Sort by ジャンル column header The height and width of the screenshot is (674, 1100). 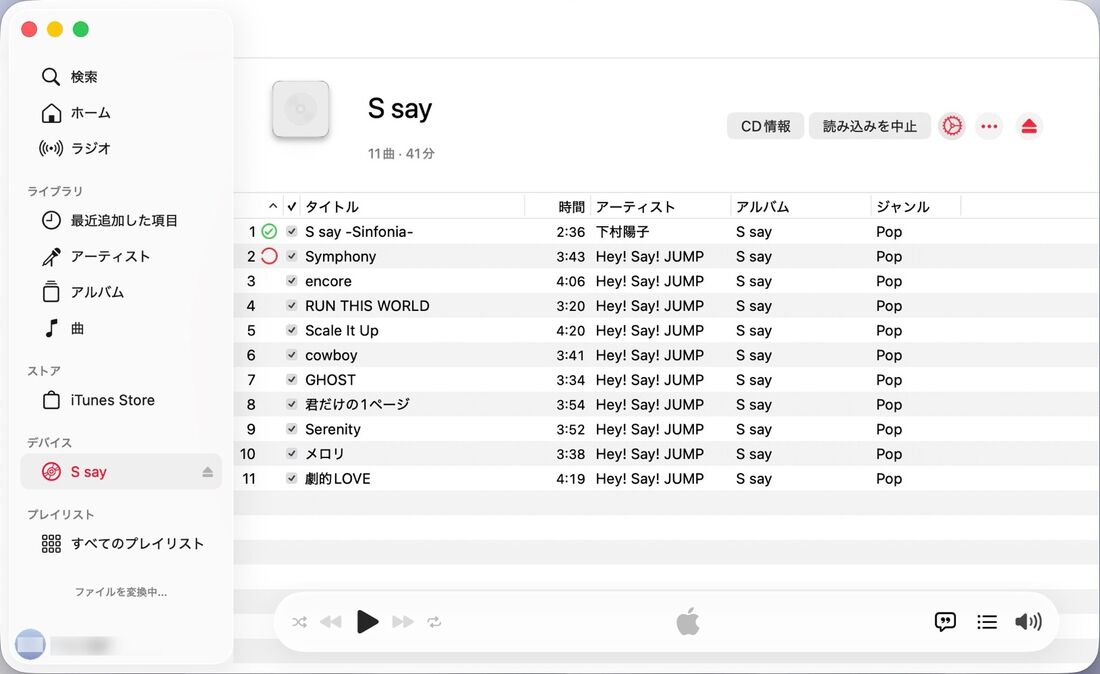pyautogui.click(x=903, y=207)
